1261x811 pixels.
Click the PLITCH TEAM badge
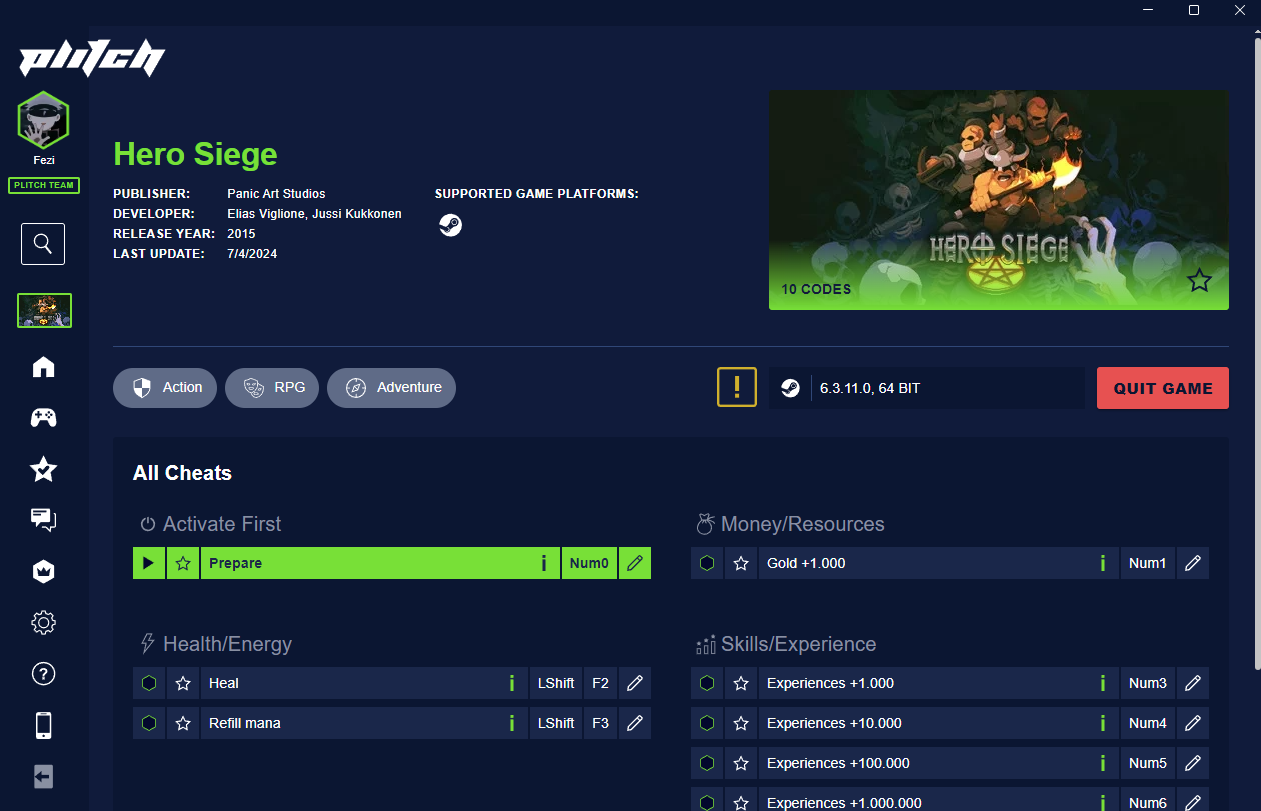click(x=44, y=185)
